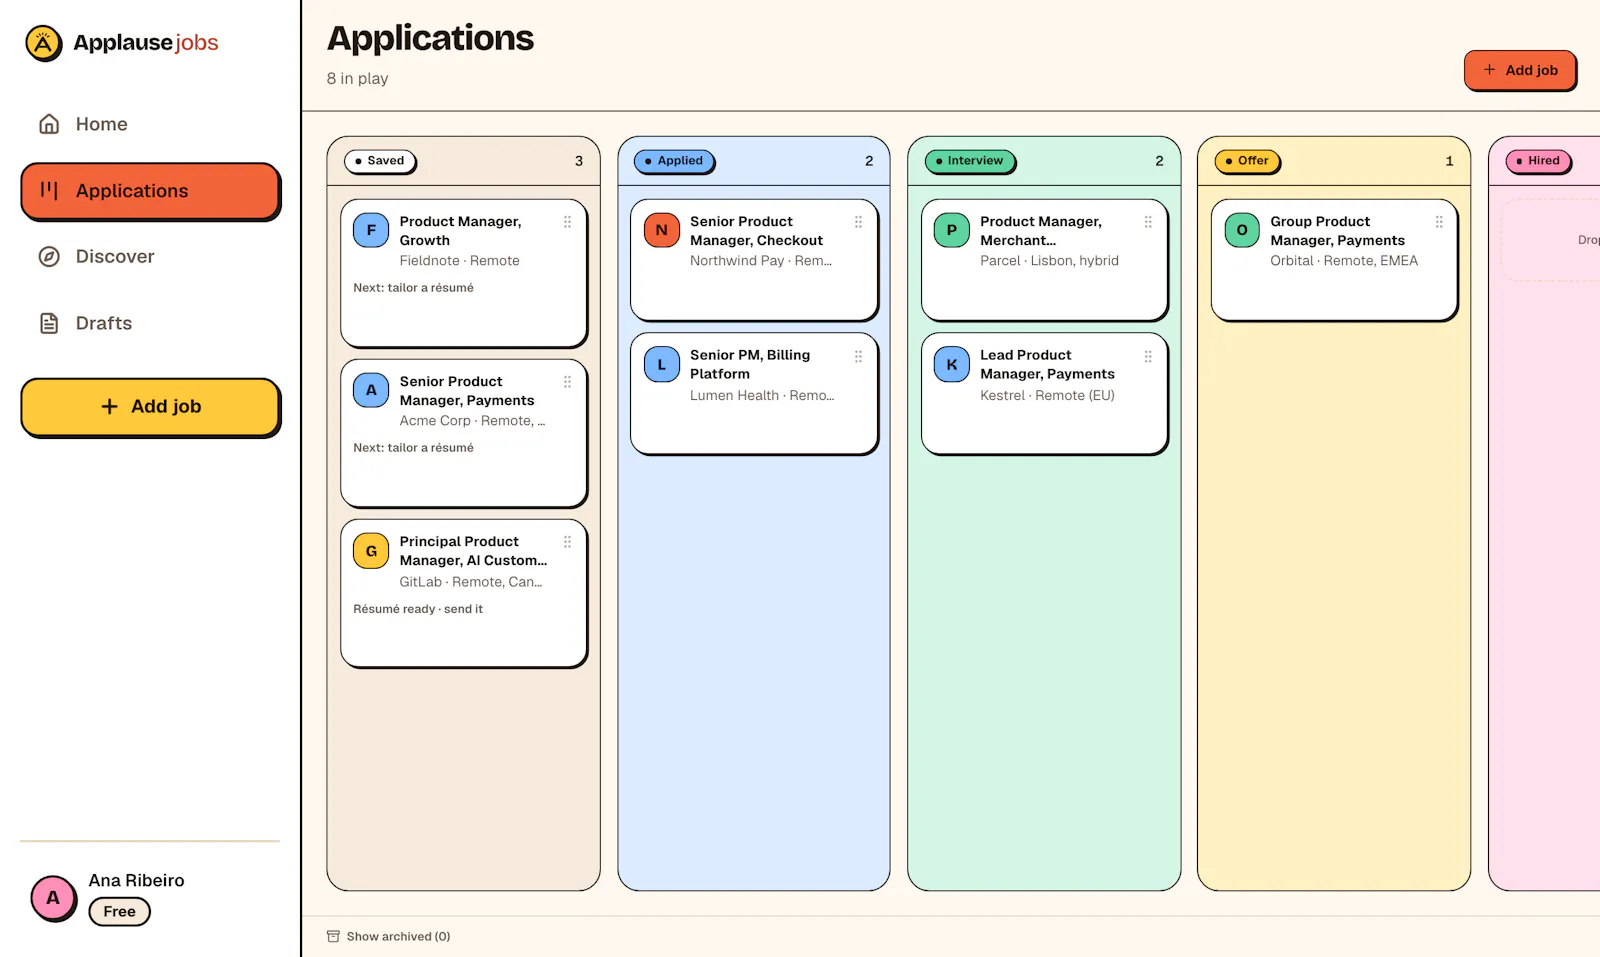Click the '8 in play' subtitle text

(357, 79)
